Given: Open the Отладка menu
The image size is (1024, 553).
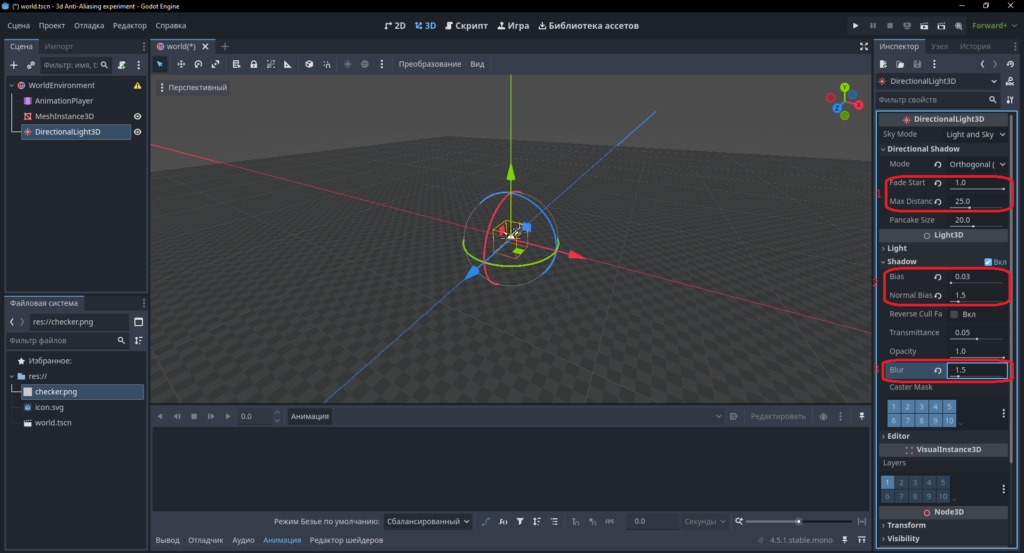Looking at the screenshot, I should pyautogui.click(x=89, y=25).
